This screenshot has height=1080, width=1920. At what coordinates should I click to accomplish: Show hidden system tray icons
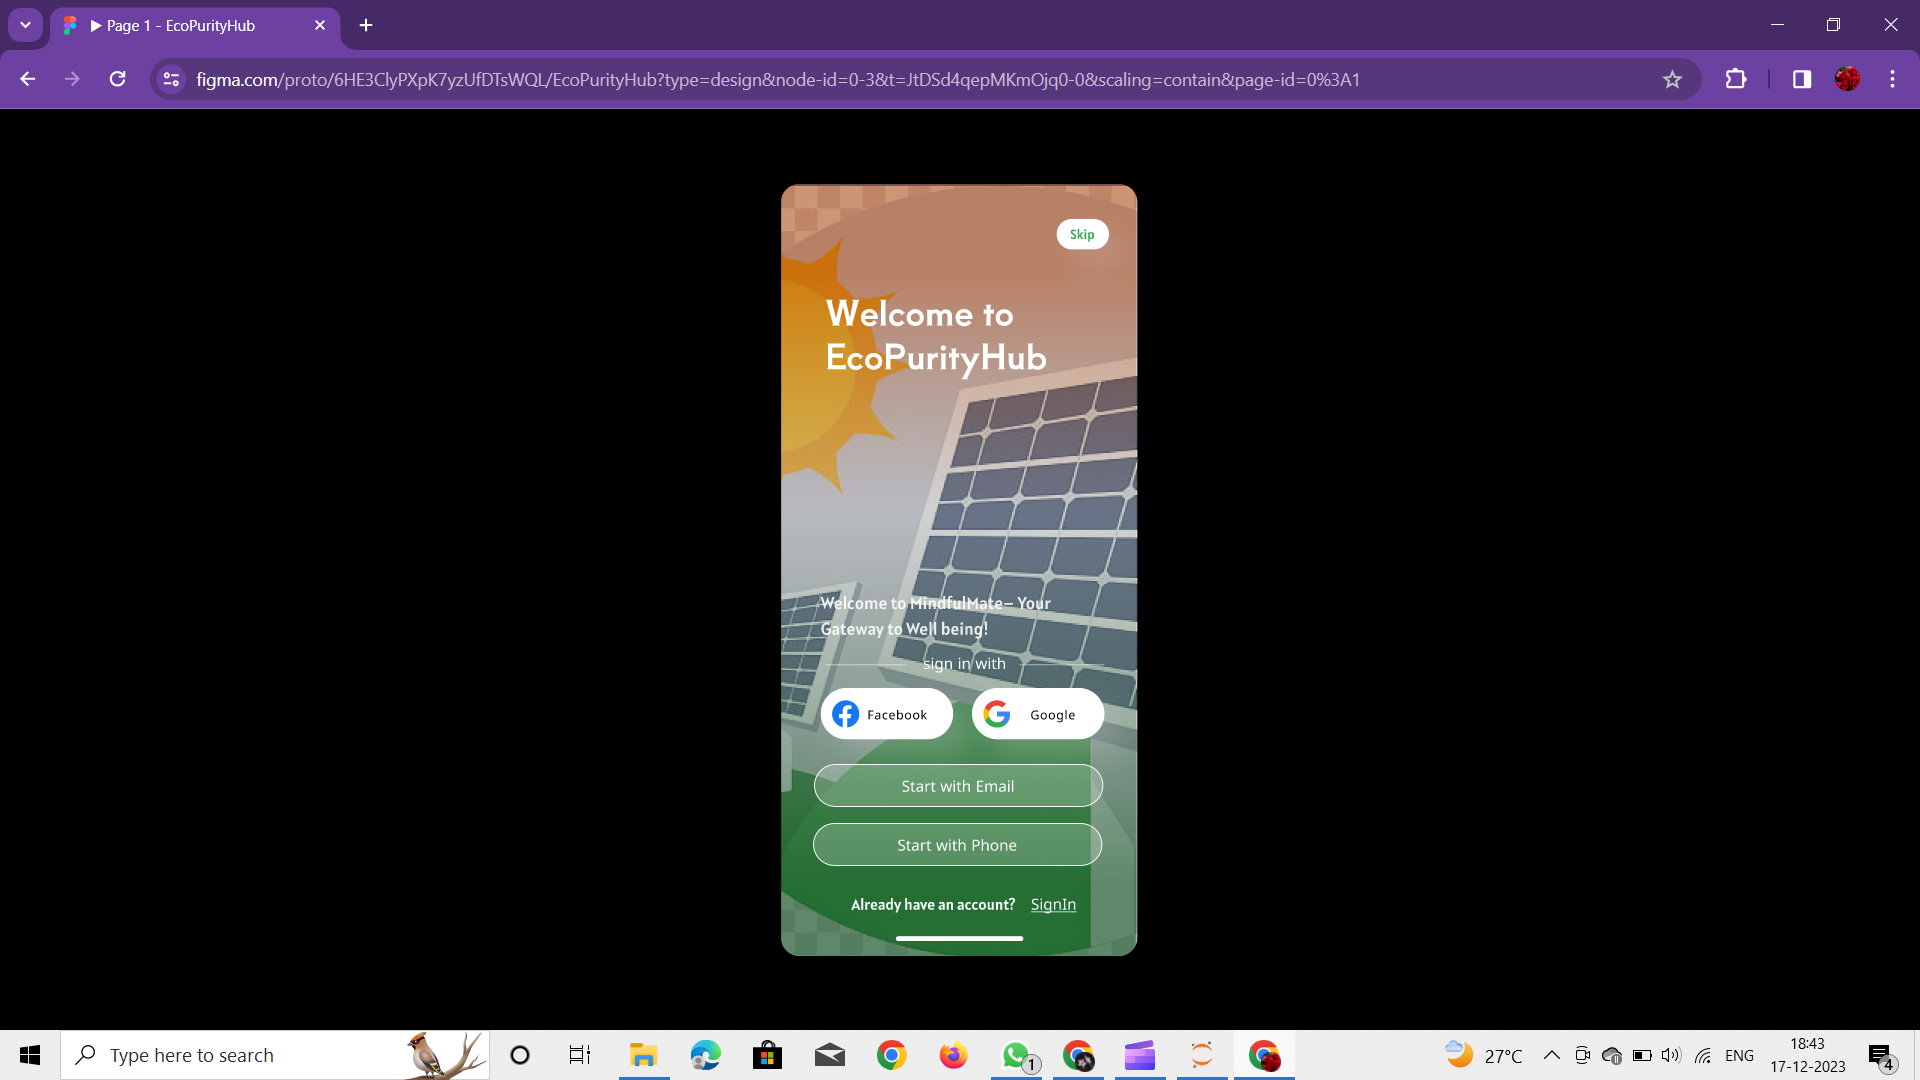pos(1551,1055)
